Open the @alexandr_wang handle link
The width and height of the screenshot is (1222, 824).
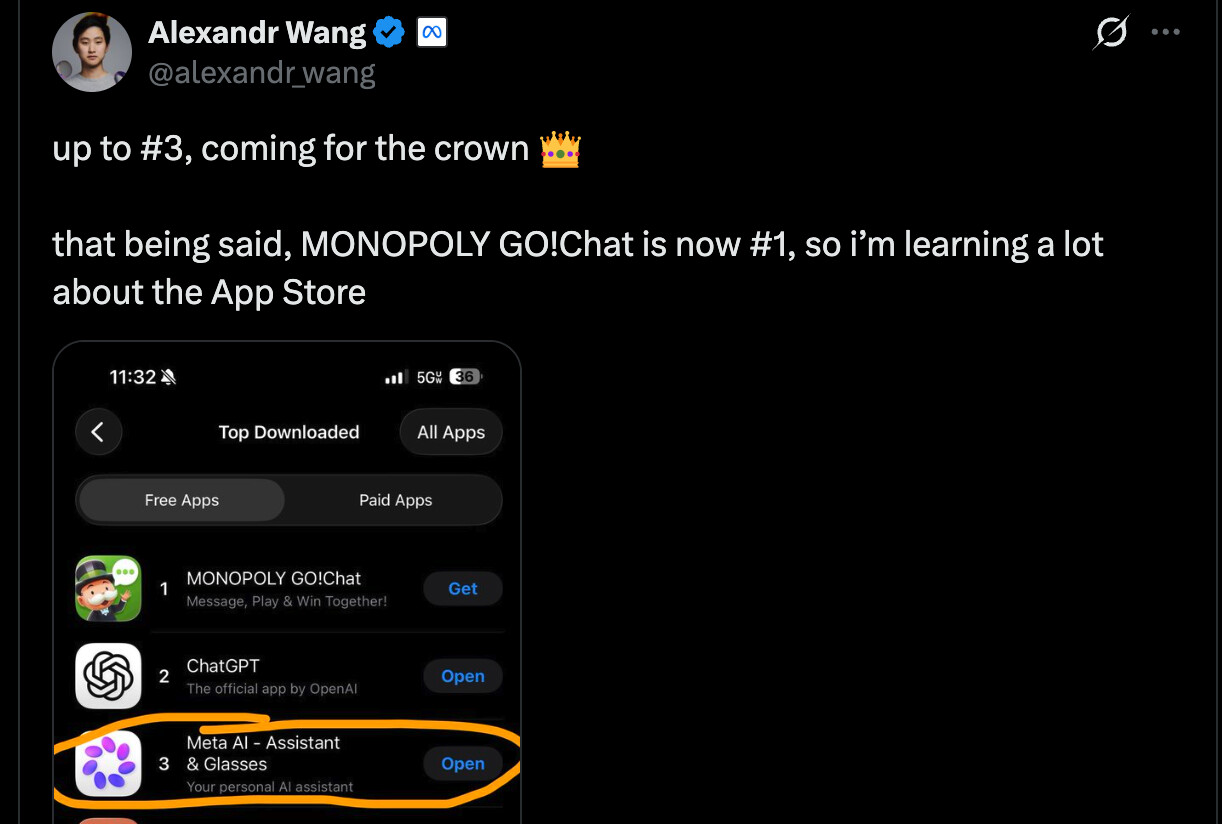click(262, 72)
